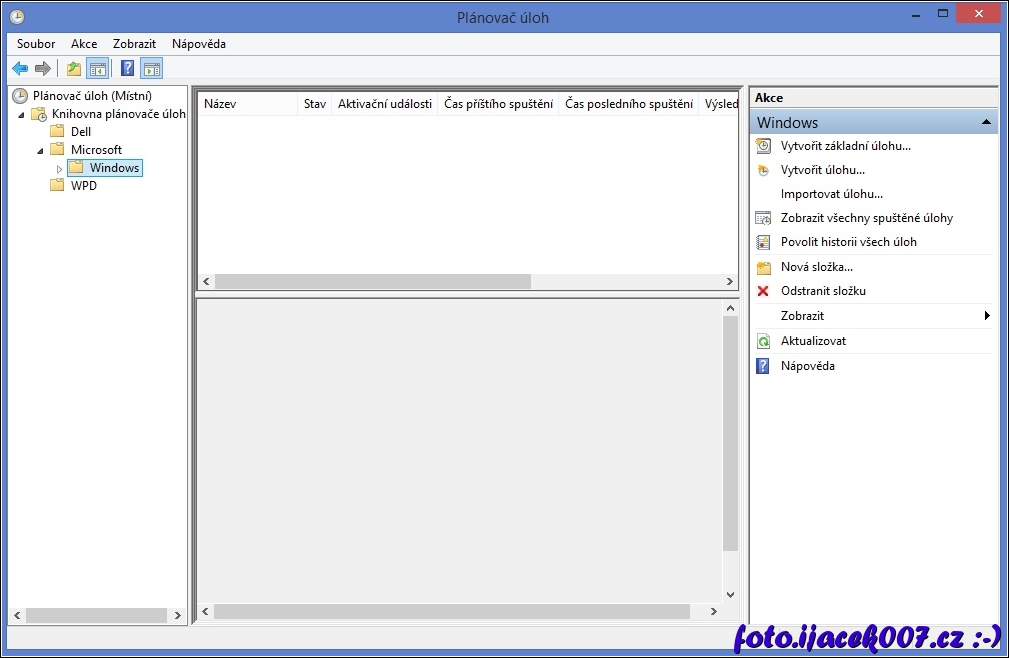Open the Akce menu

[84, 44]
